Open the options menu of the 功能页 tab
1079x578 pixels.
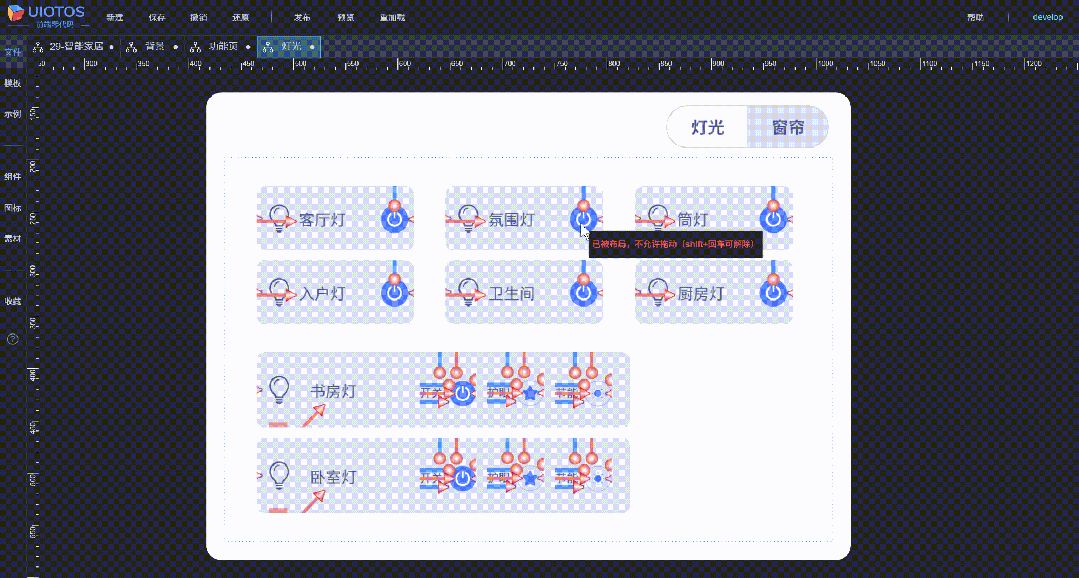pyautogui.click(x=248, y=47)
